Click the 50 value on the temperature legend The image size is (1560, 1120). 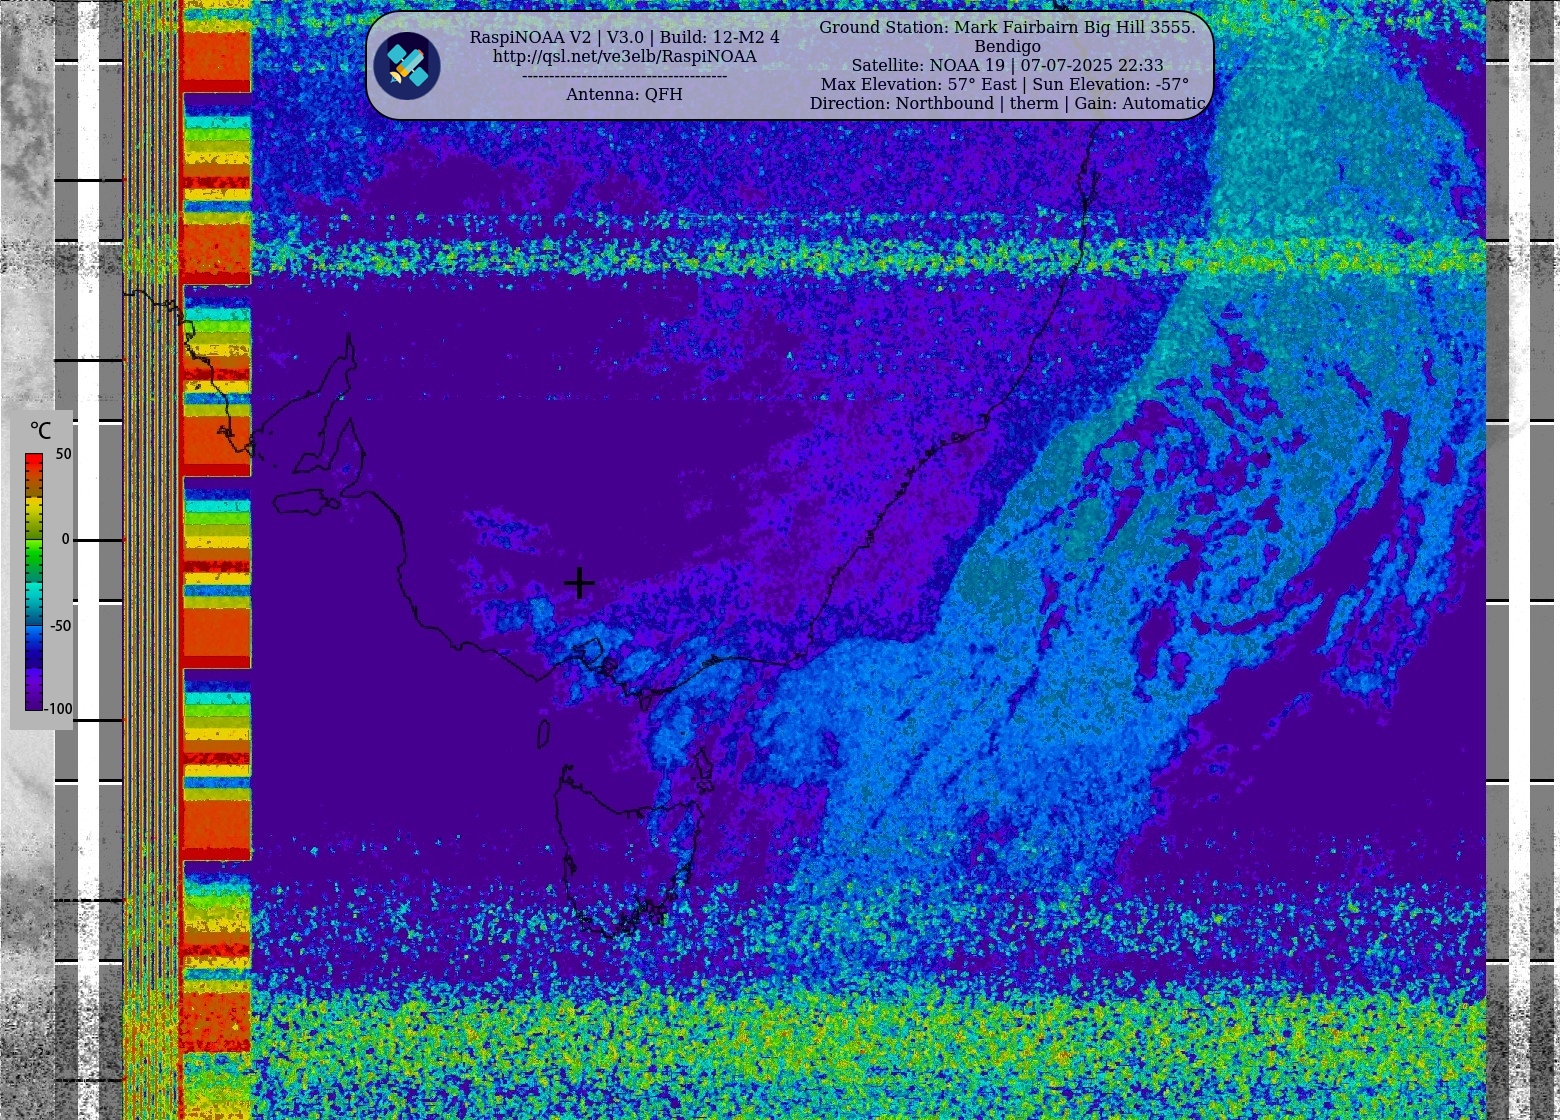(63, 454)
